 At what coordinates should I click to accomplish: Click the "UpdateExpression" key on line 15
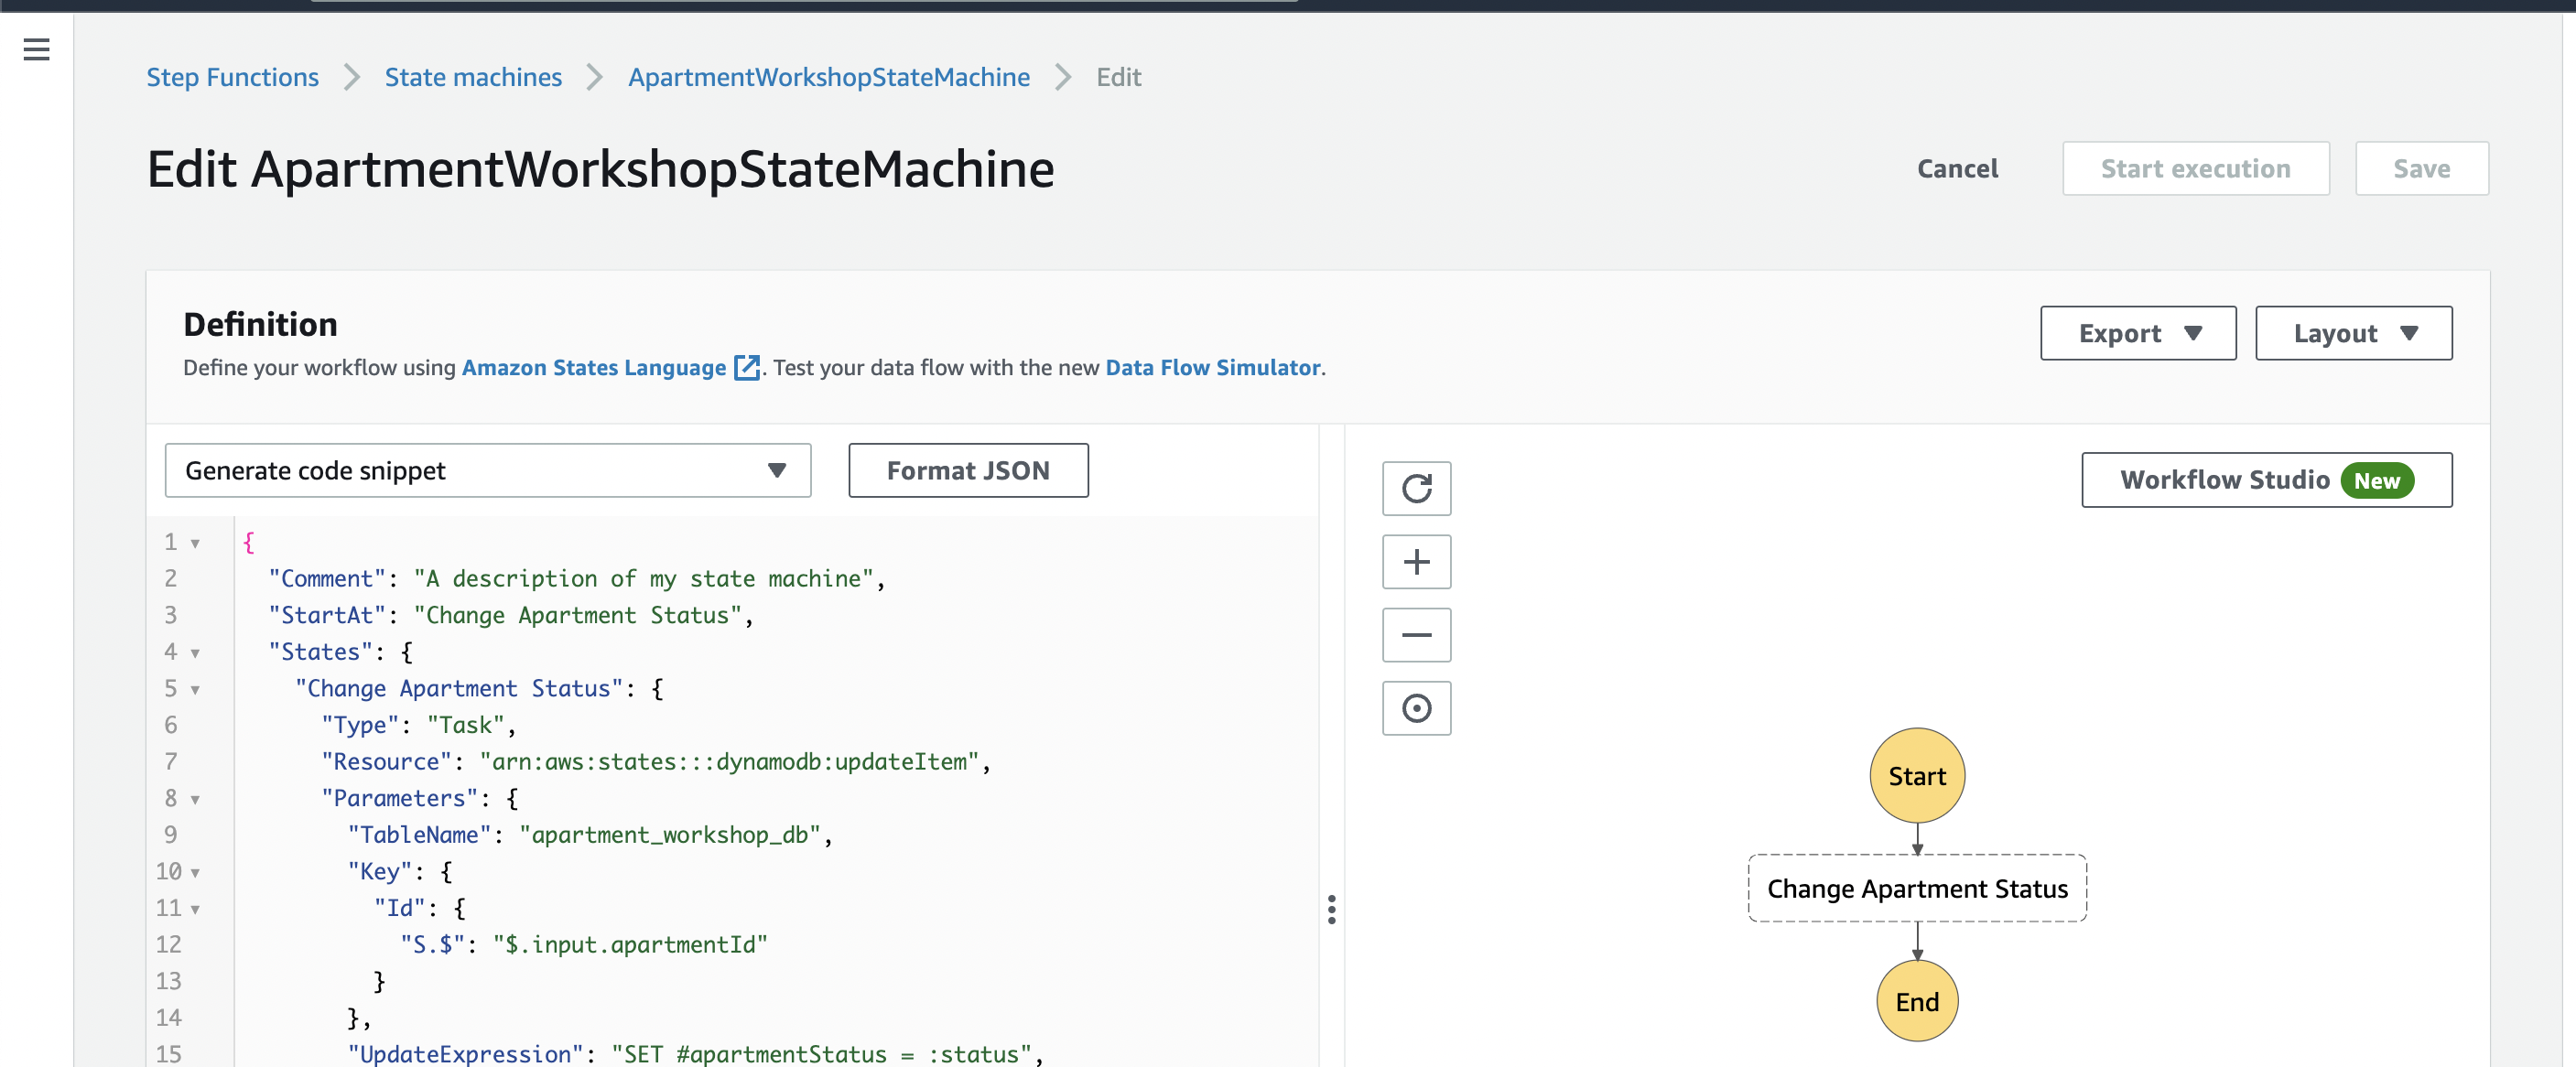465,1054
